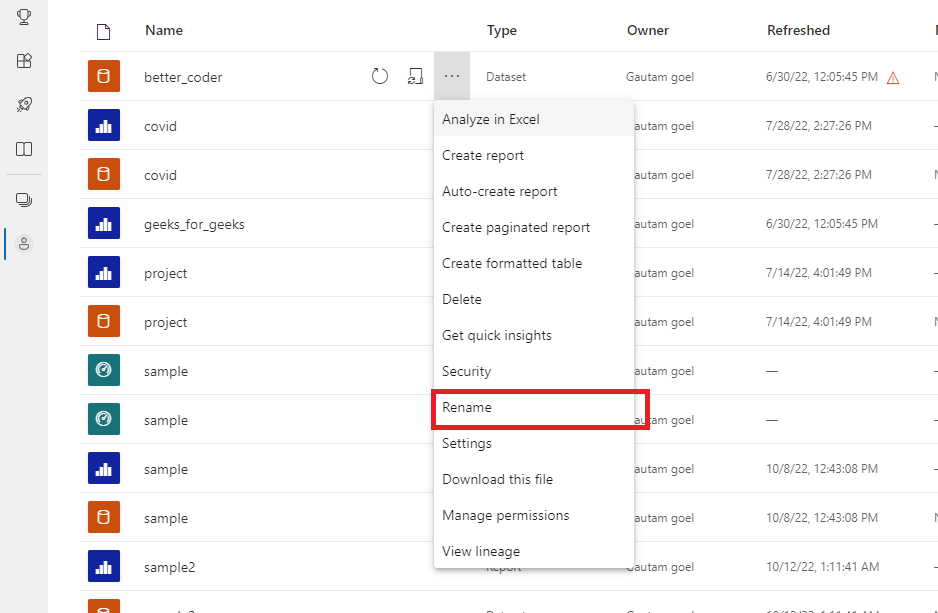Open Deployment pipelines rocket icon
938x613 pixels.
tap(24, 105)
